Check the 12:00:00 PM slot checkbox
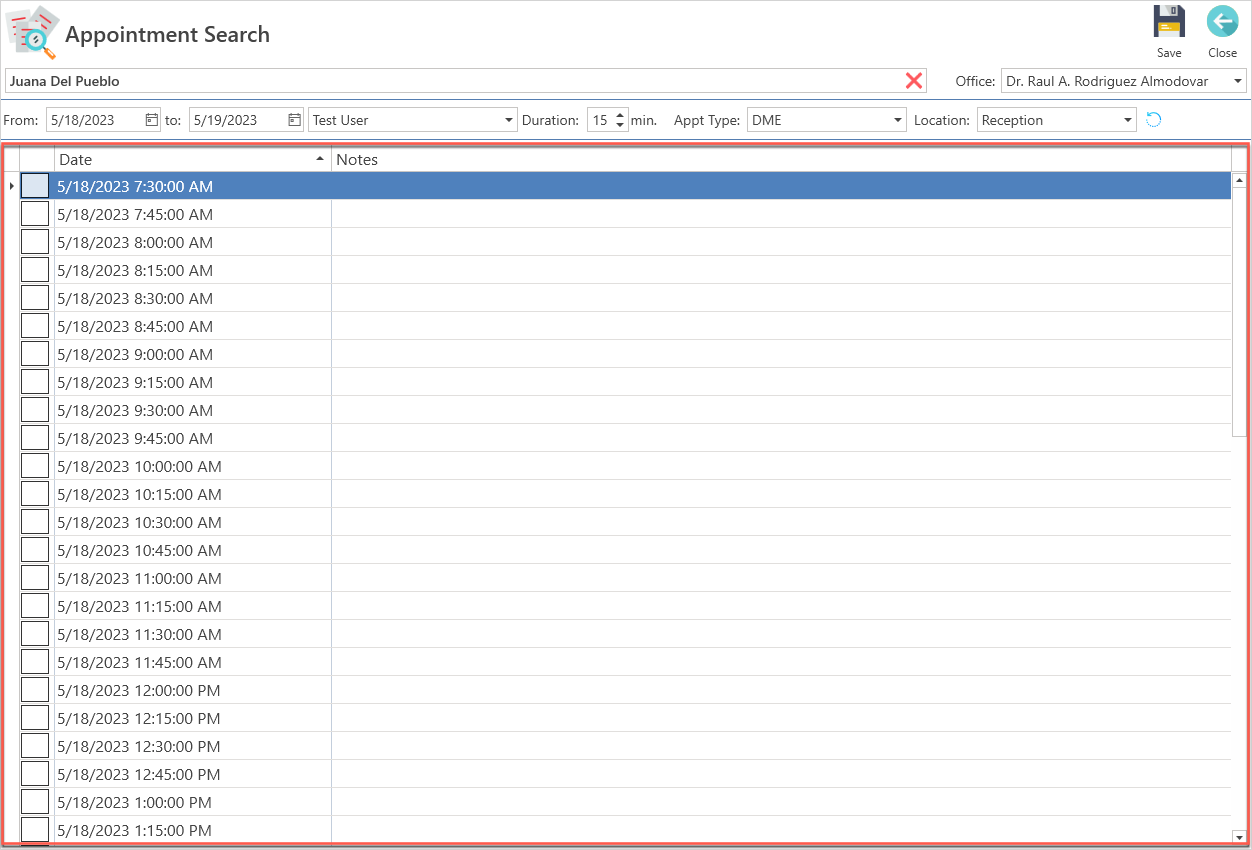Screen dimensions: 1252x850 [35, 690]
